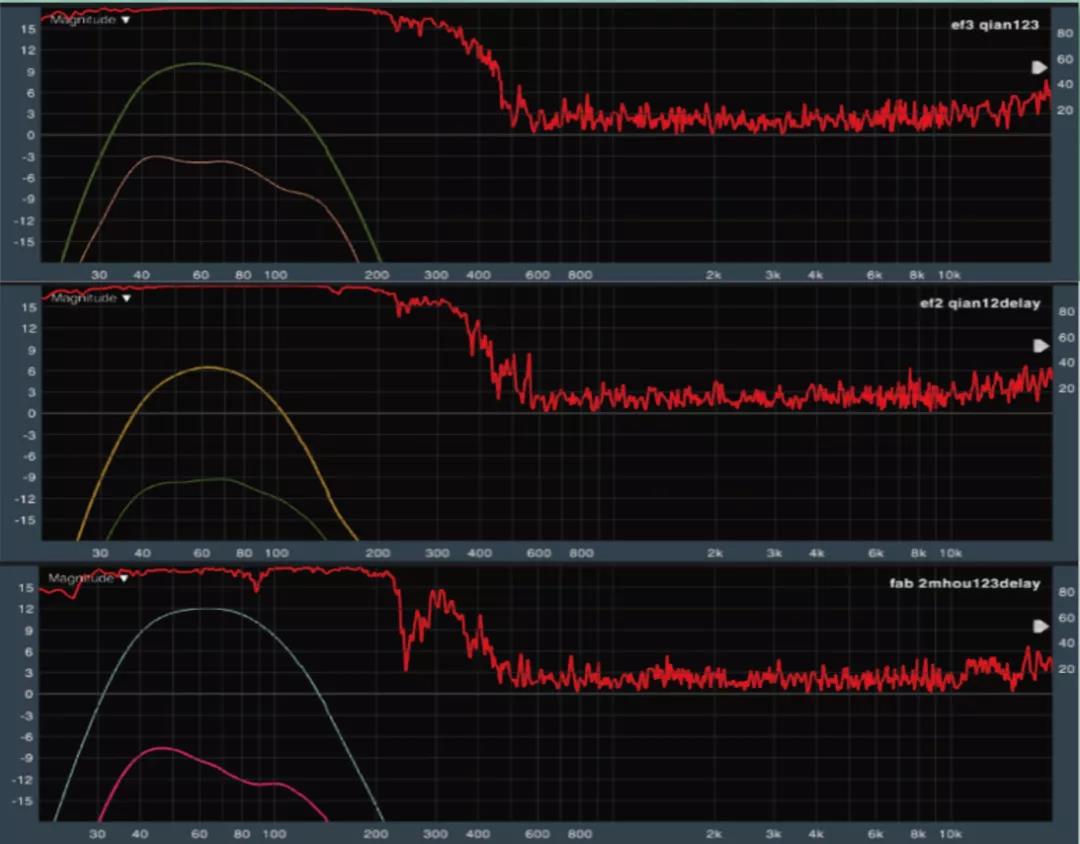1080x844 pixels.
Task: Click the 60 Hz axis label in middle plot
Action: coord(202,553)
